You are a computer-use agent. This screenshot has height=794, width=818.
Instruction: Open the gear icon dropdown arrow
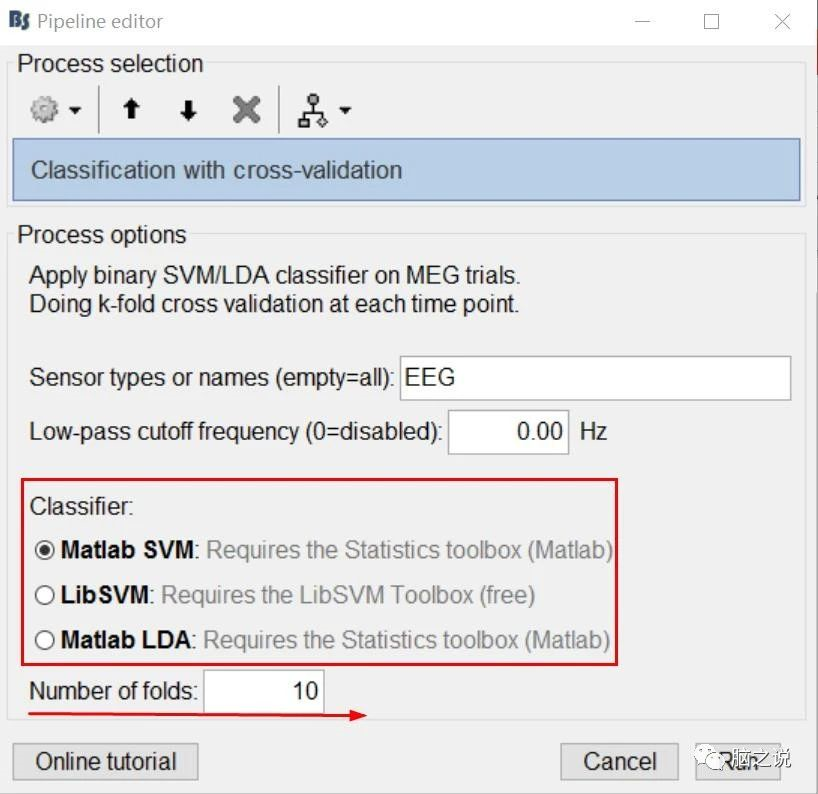(75, 110)
